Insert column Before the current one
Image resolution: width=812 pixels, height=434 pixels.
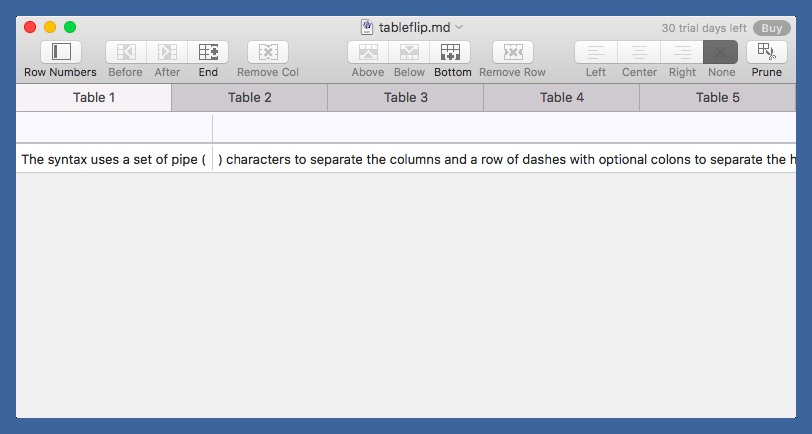[x=126, y=52]
